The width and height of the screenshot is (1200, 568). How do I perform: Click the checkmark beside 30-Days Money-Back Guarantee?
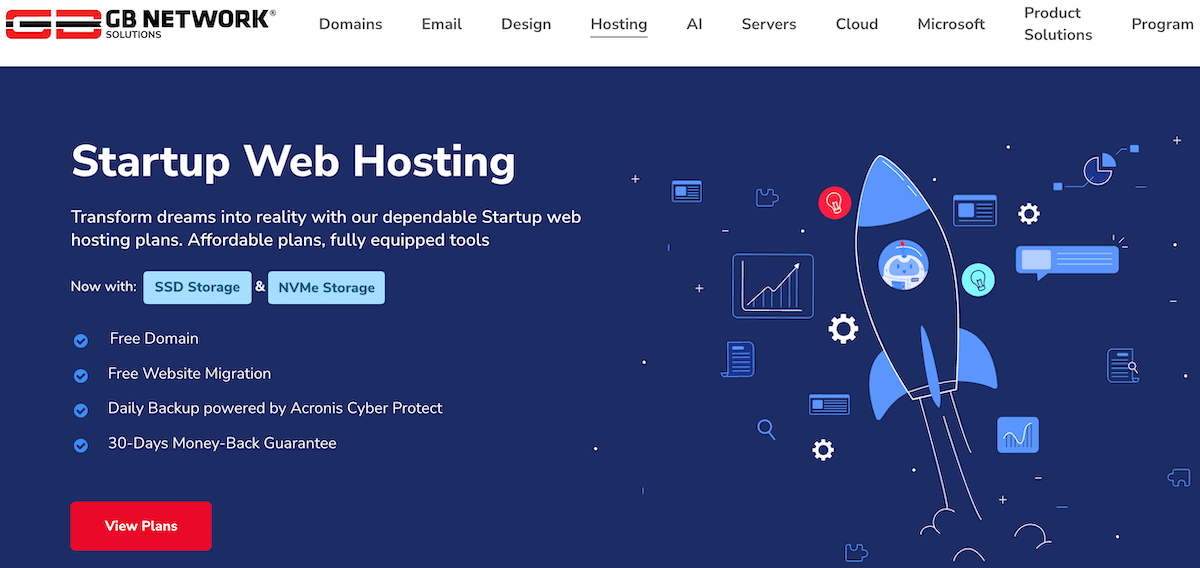tap(81, 446)
